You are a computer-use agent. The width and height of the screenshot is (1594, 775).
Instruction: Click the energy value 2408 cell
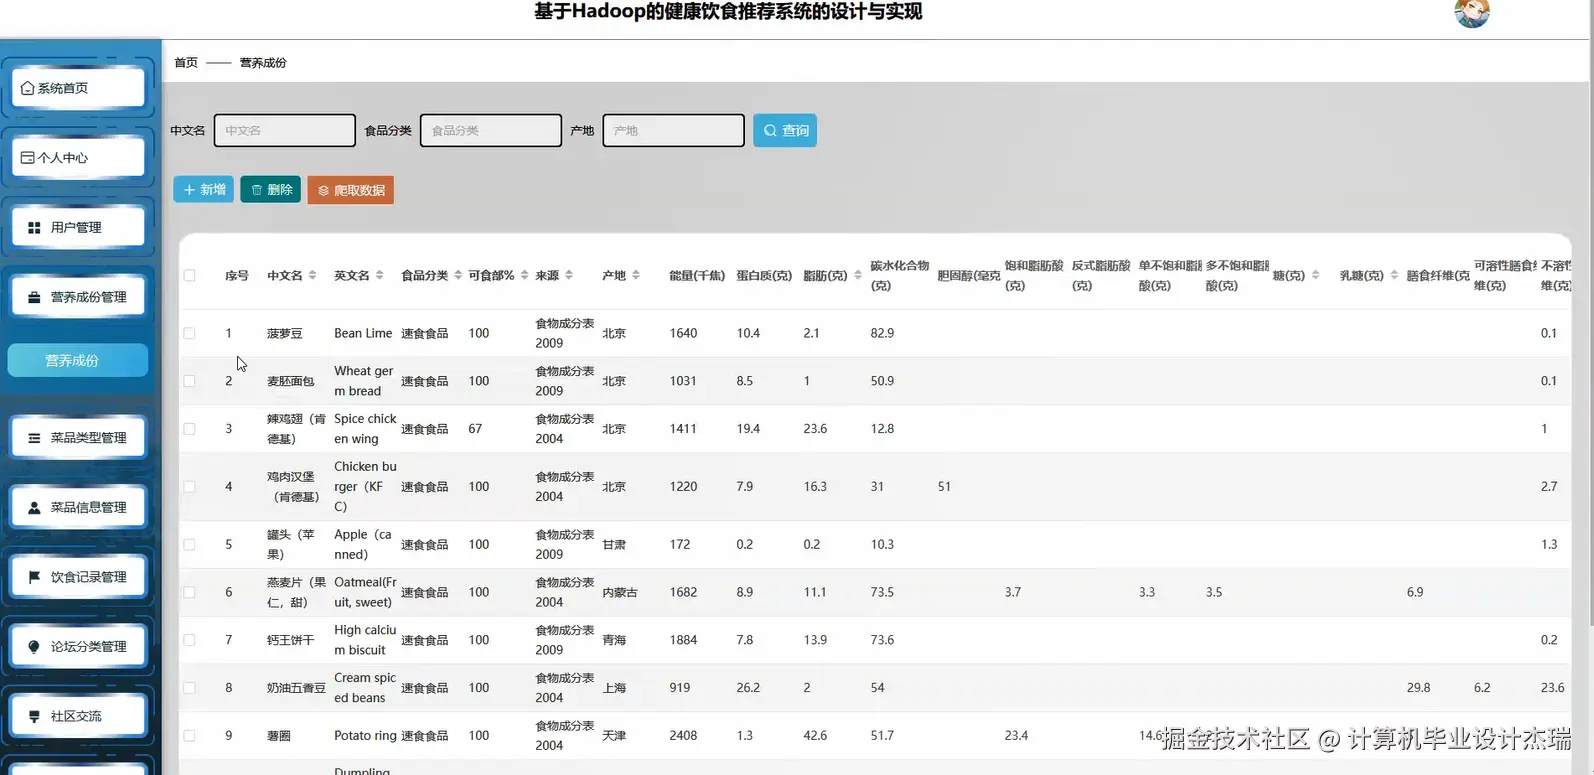click(684, 736)
